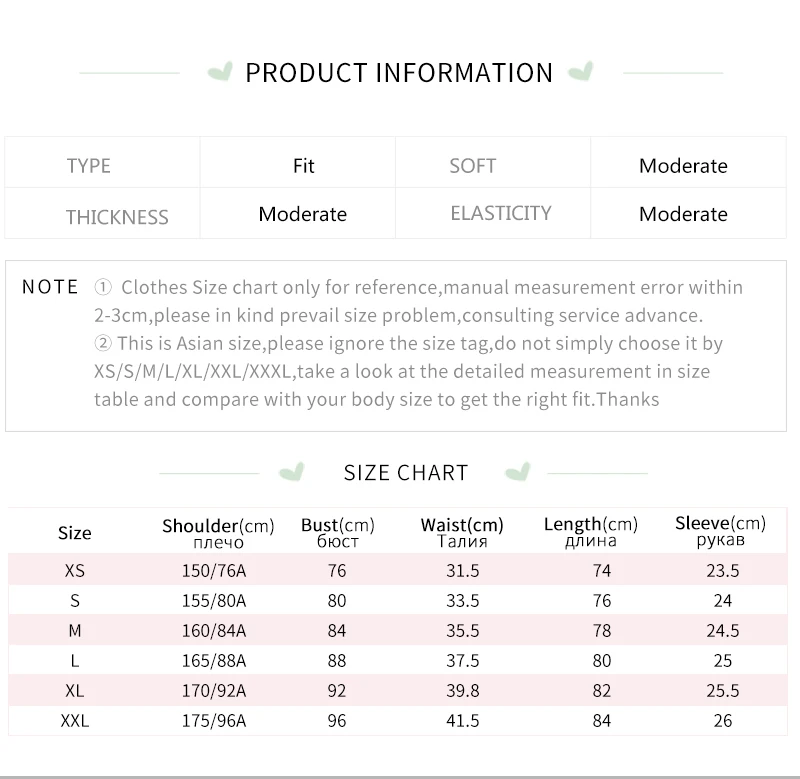Screen dimensions: 800x779
Task: Click the PRODUCT INFORMATION heading
Action: point(399,73)
